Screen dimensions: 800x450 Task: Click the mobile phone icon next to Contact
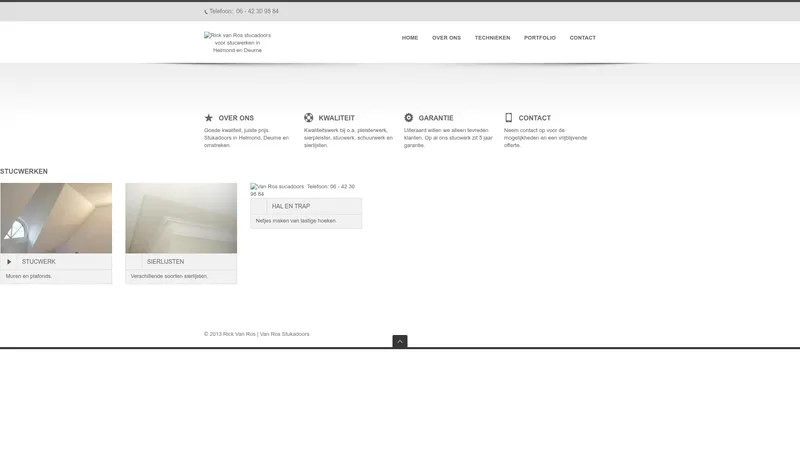(x=508, y=117)
